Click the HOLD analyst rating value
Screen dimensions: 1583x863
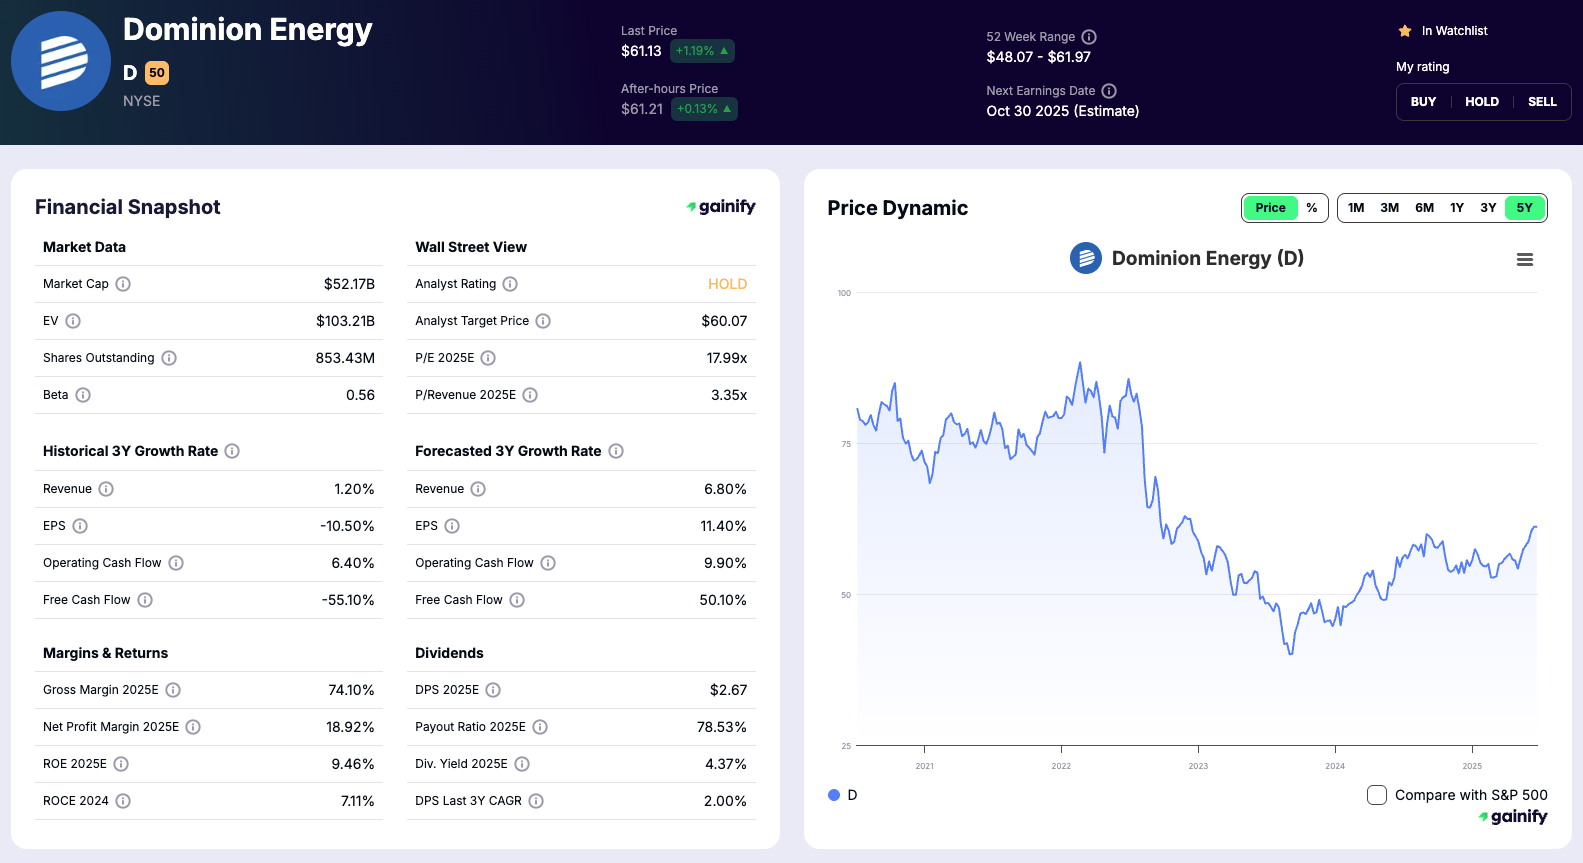(727, 284)
